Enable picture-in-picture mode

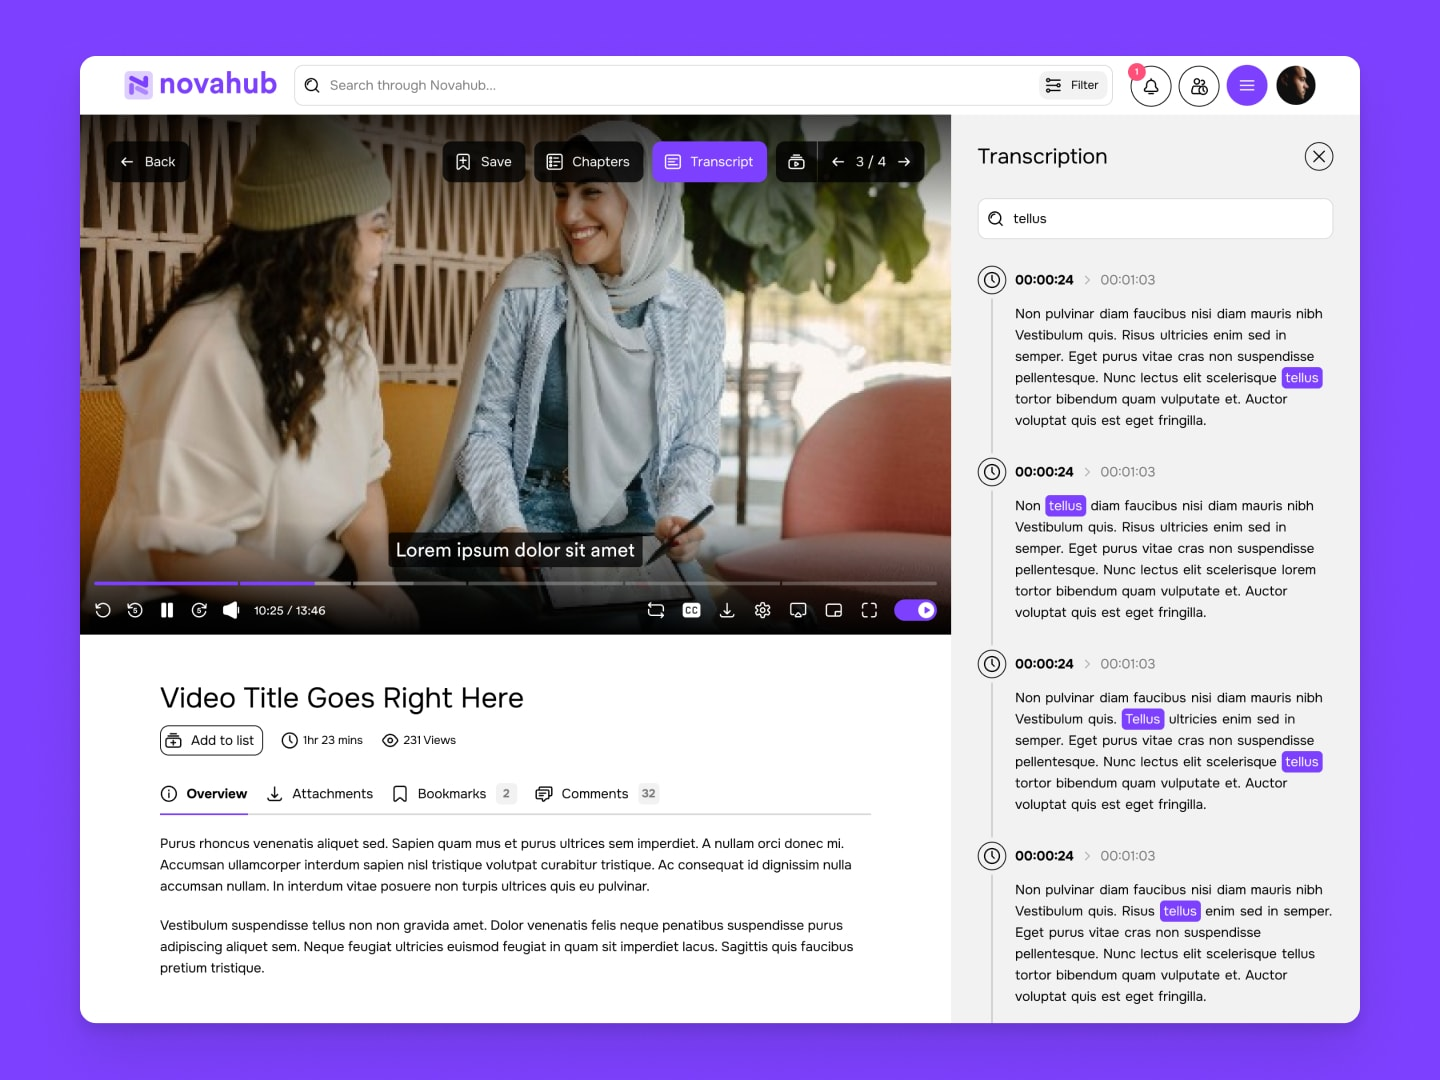[x=834, y=610]
